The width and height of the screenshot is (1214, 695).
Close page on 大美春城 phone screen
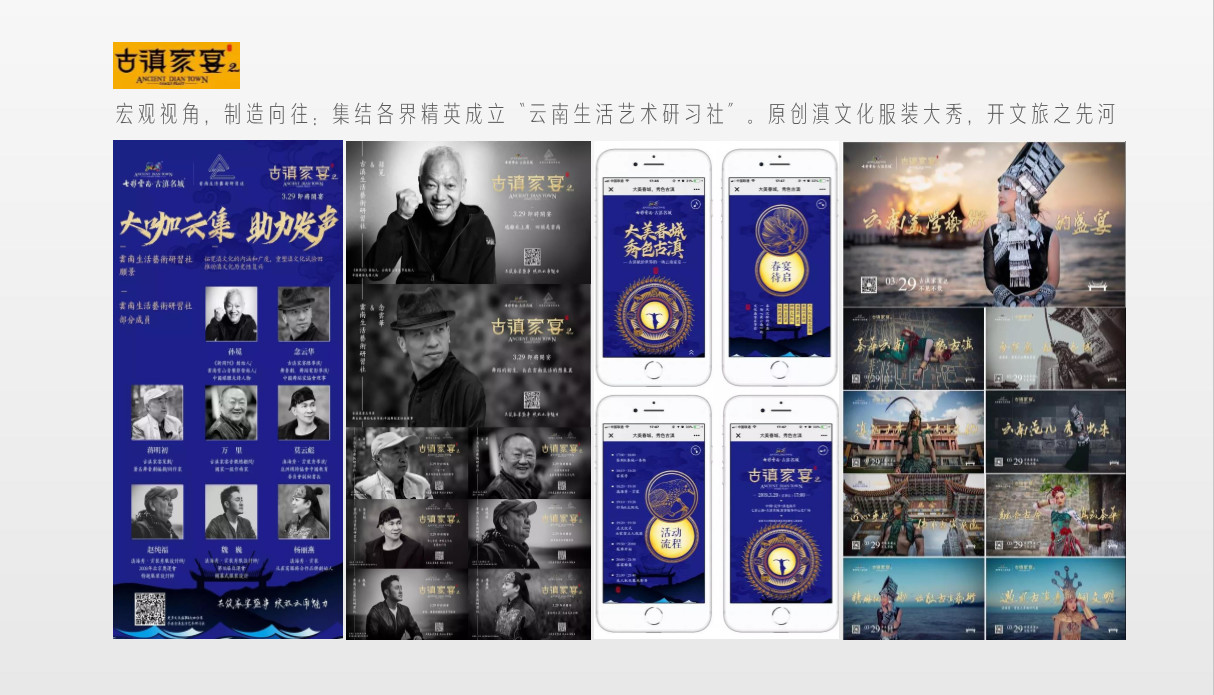click(x=611, y=187)
